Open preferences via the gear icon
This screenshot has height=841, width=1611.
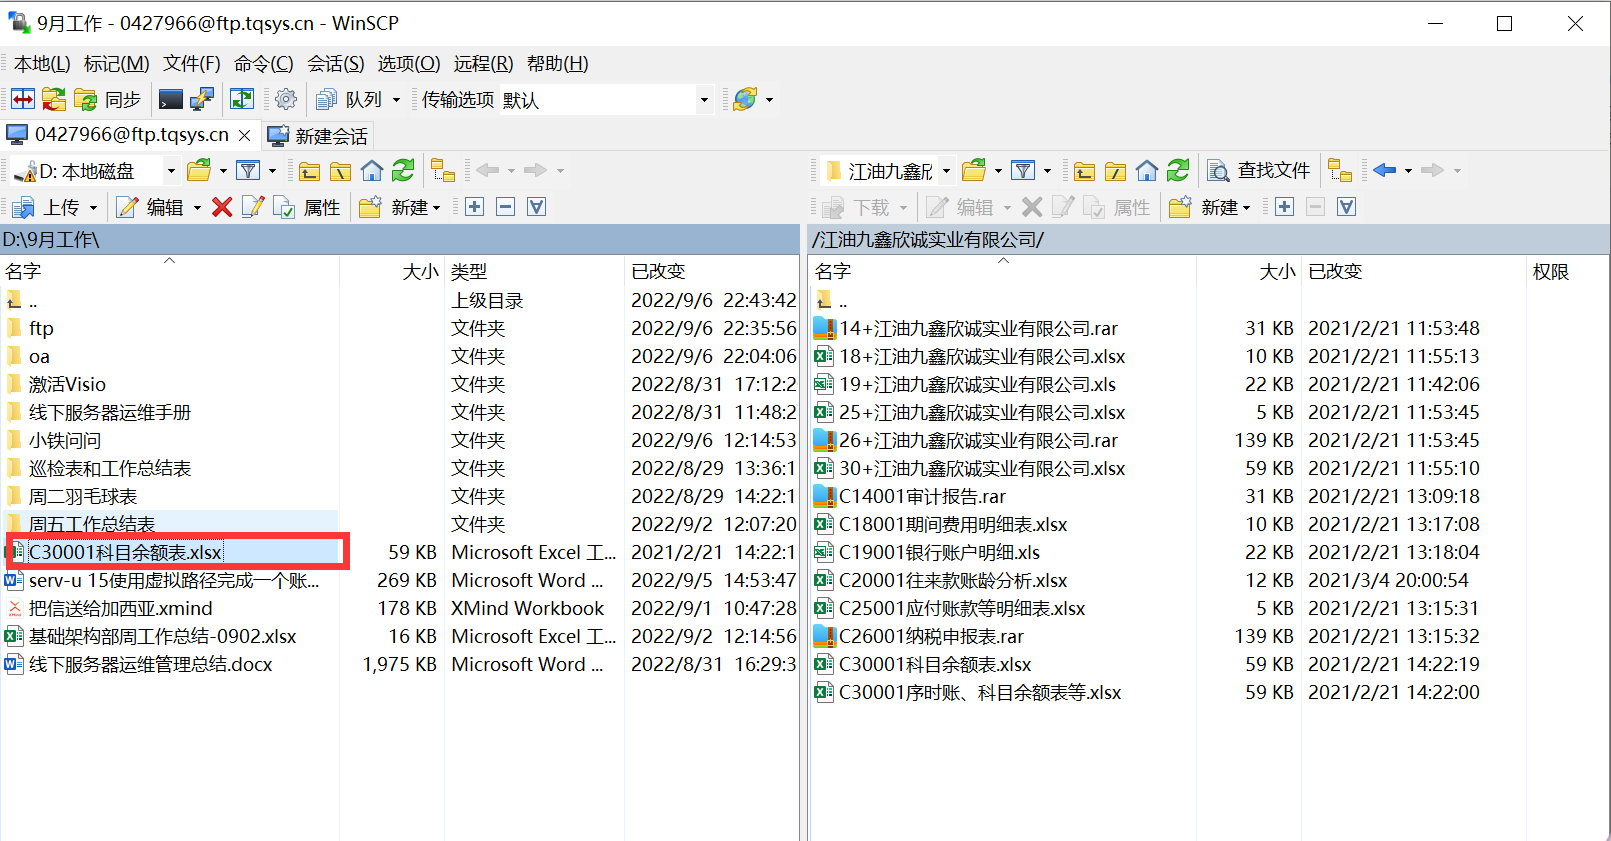(x=286, y=99)
